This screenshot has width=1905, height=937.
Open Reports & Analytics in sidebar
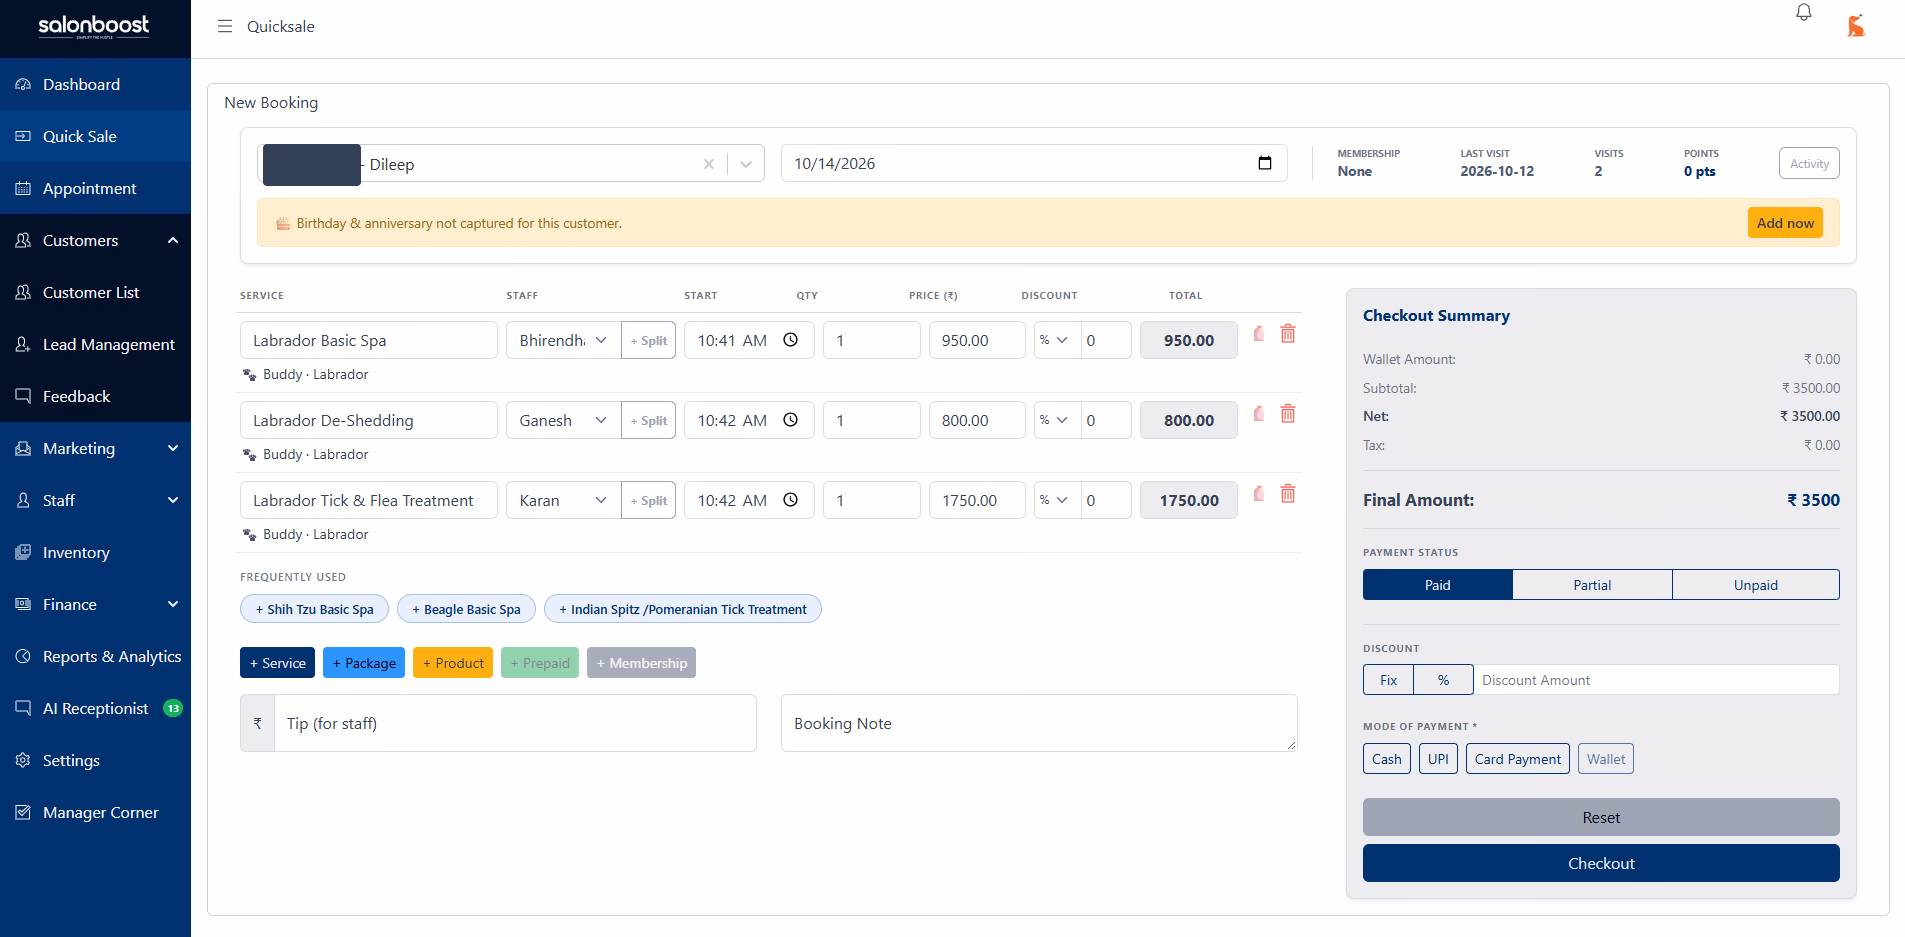tap(95, 656)
